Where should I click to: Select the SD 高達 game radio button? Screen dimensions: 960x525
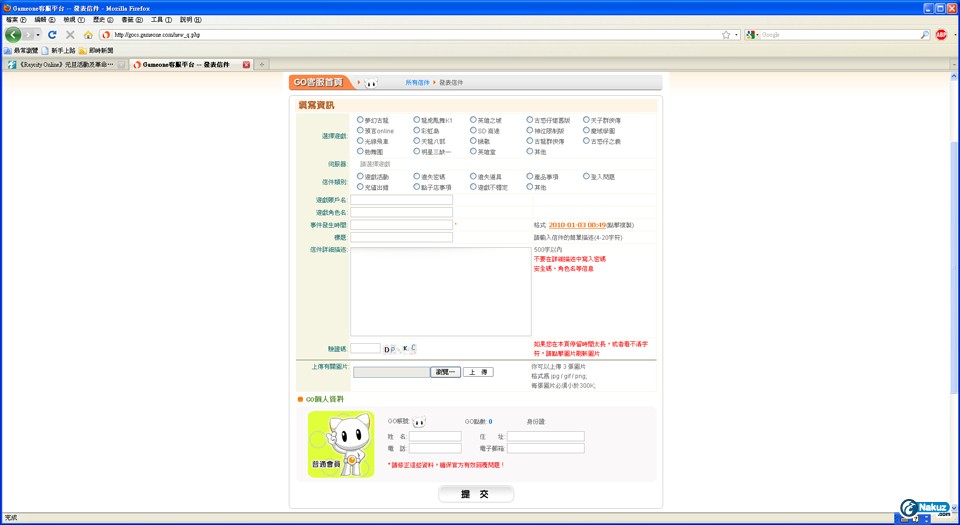(x=473, y=130)
